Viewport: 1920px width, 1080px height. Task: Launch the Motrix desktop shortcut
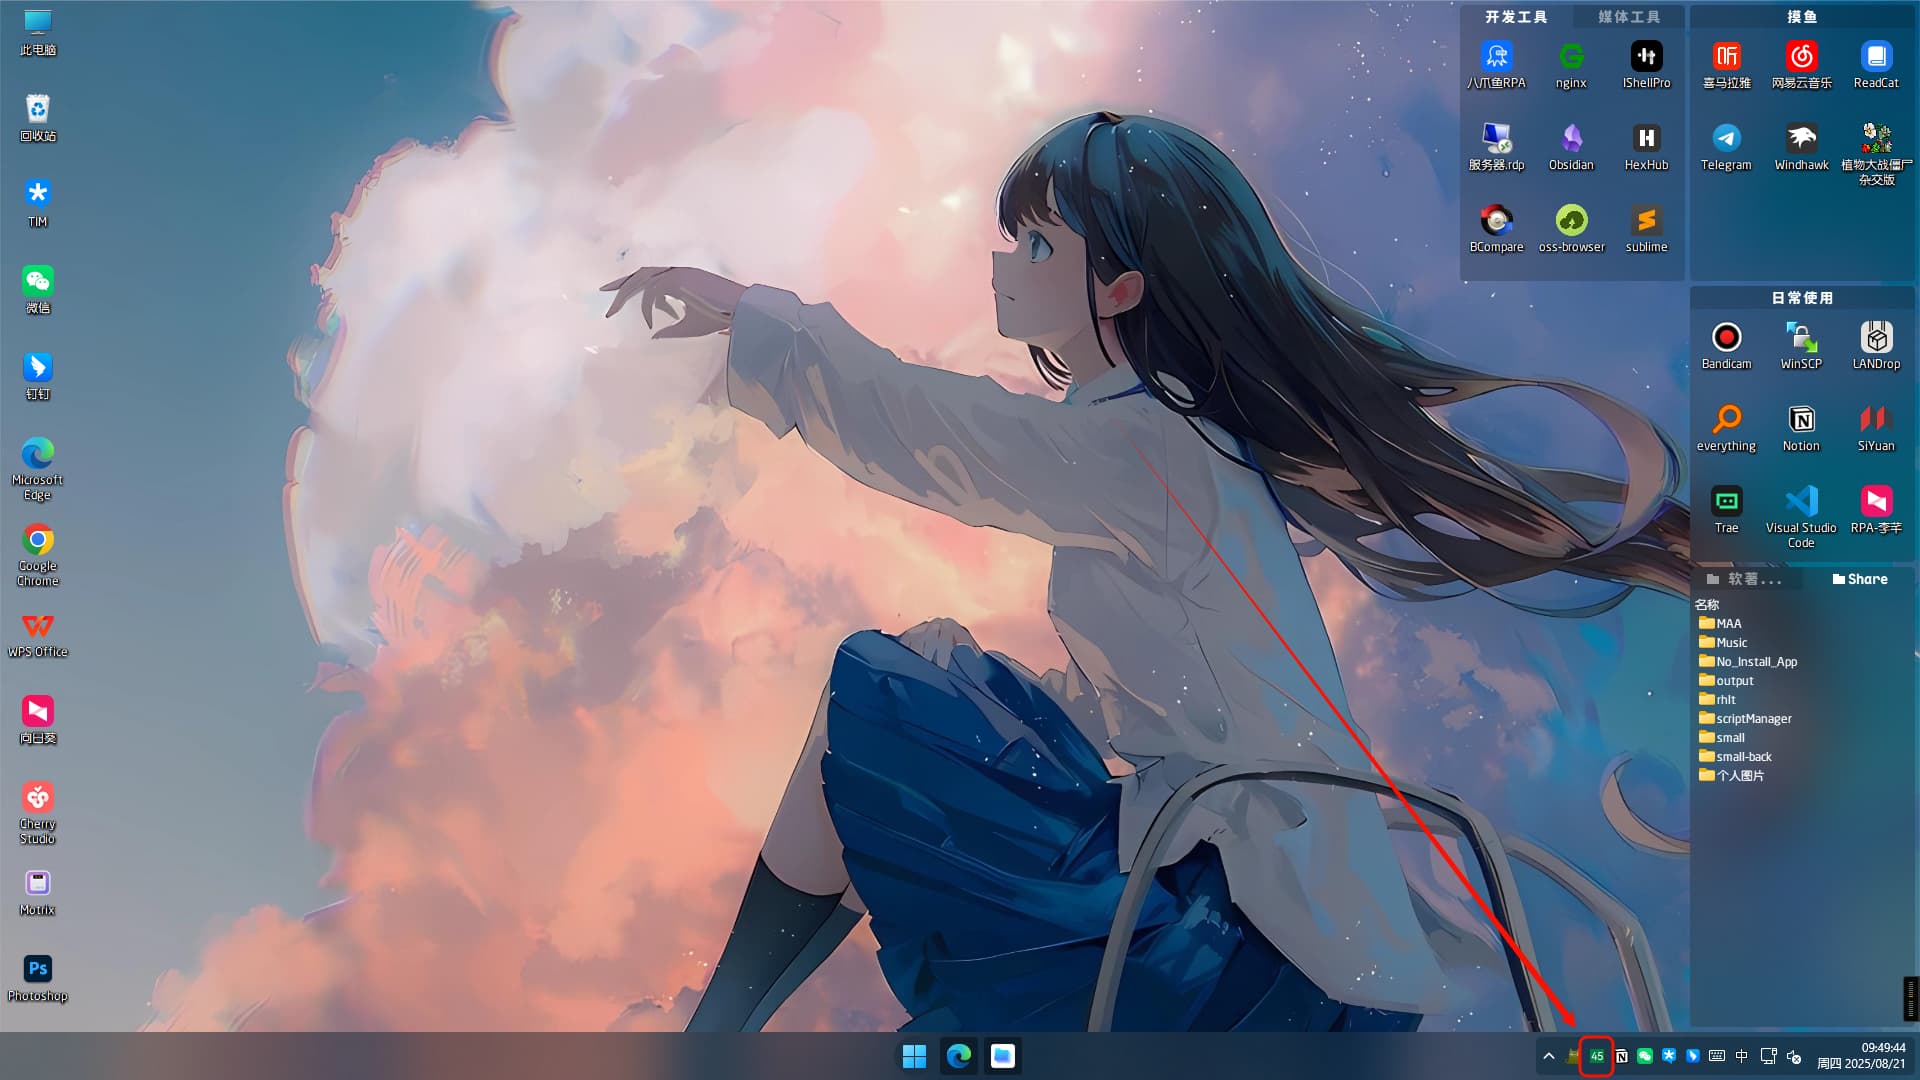pos(38,891)
